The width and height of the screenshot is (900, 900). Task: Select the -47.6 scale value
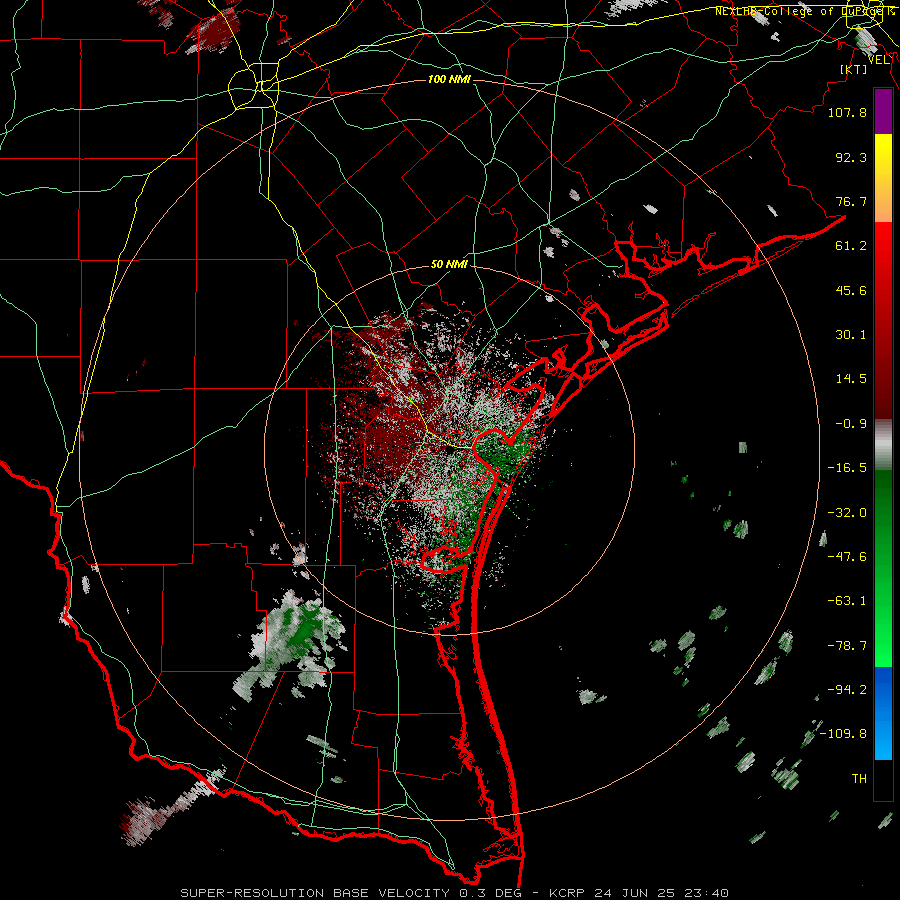pos(847,557)
